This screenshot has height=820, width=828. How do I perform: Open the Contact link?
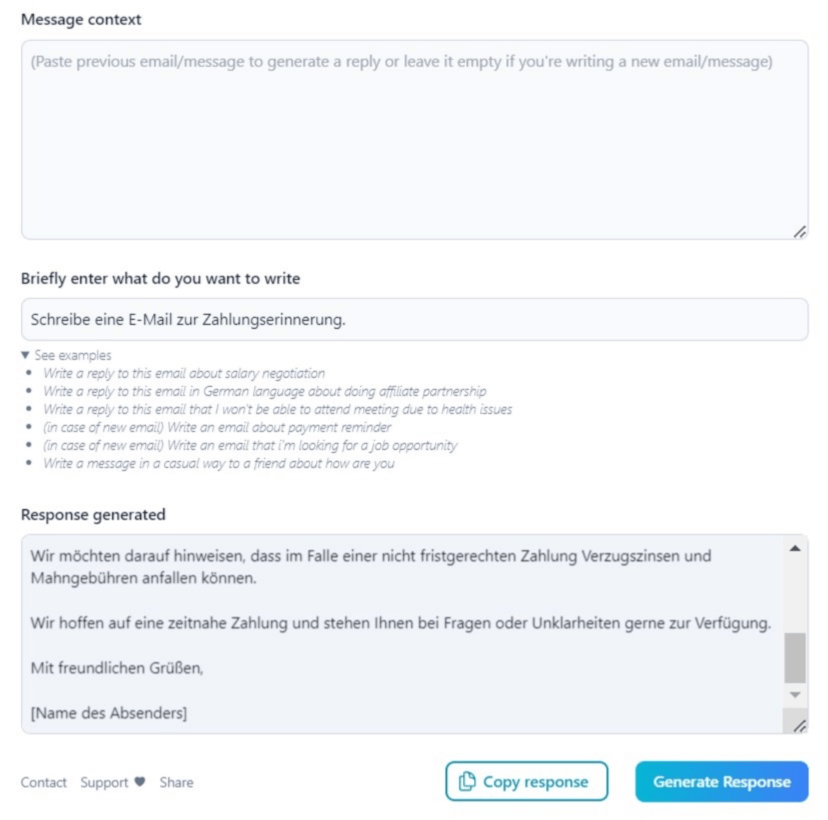(44, 782)
